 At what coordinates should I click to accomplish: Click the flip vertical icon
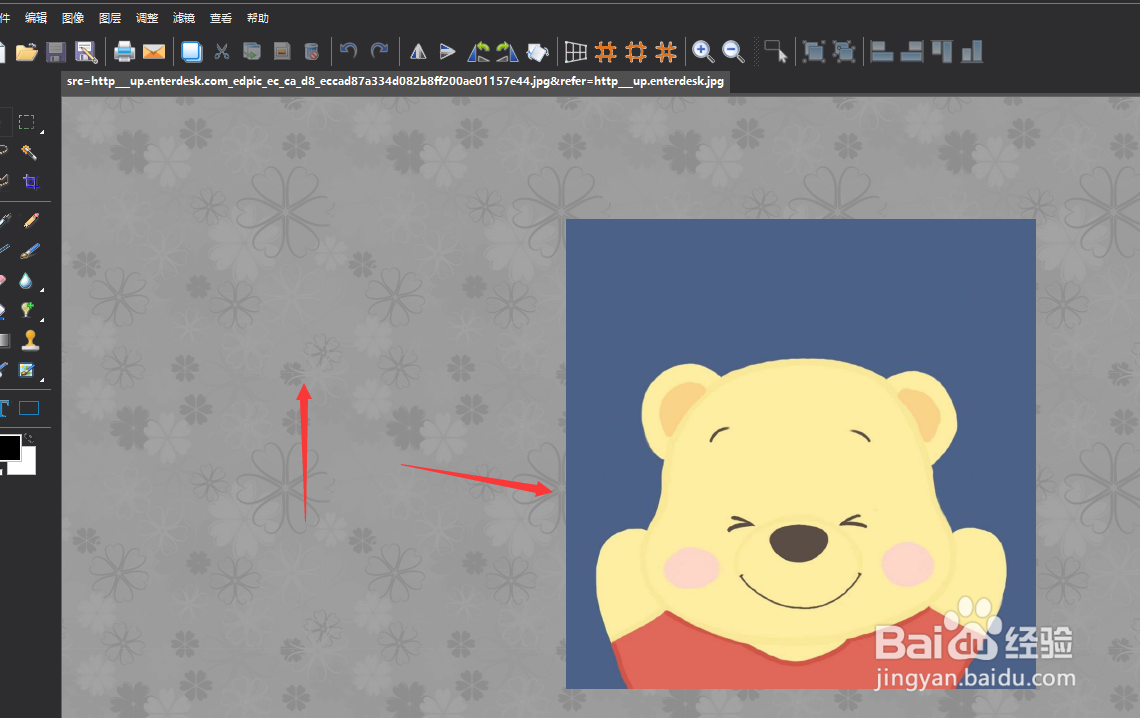pyautogui.click(x=448, y=52)
